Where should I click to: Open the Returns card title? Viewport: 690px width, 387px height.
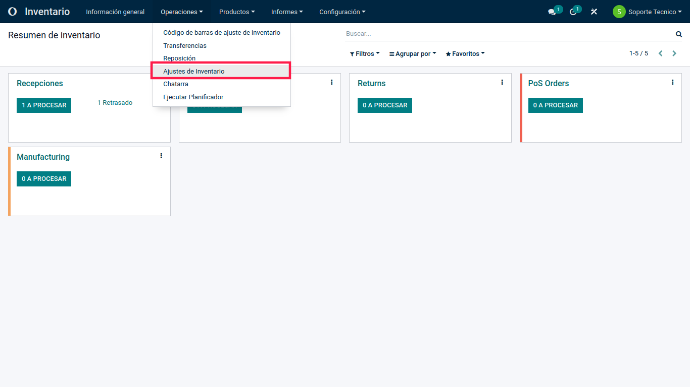click(371, 83)
